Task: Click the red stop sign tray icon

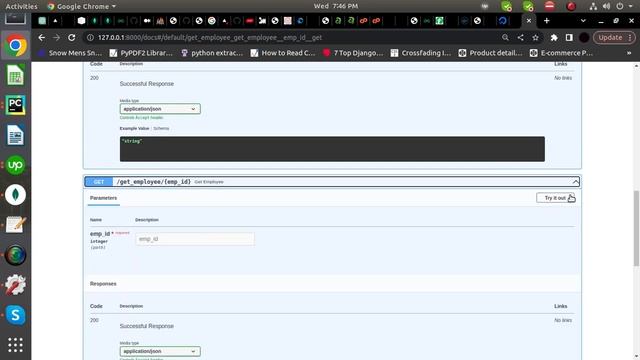Action: point(550,6)
